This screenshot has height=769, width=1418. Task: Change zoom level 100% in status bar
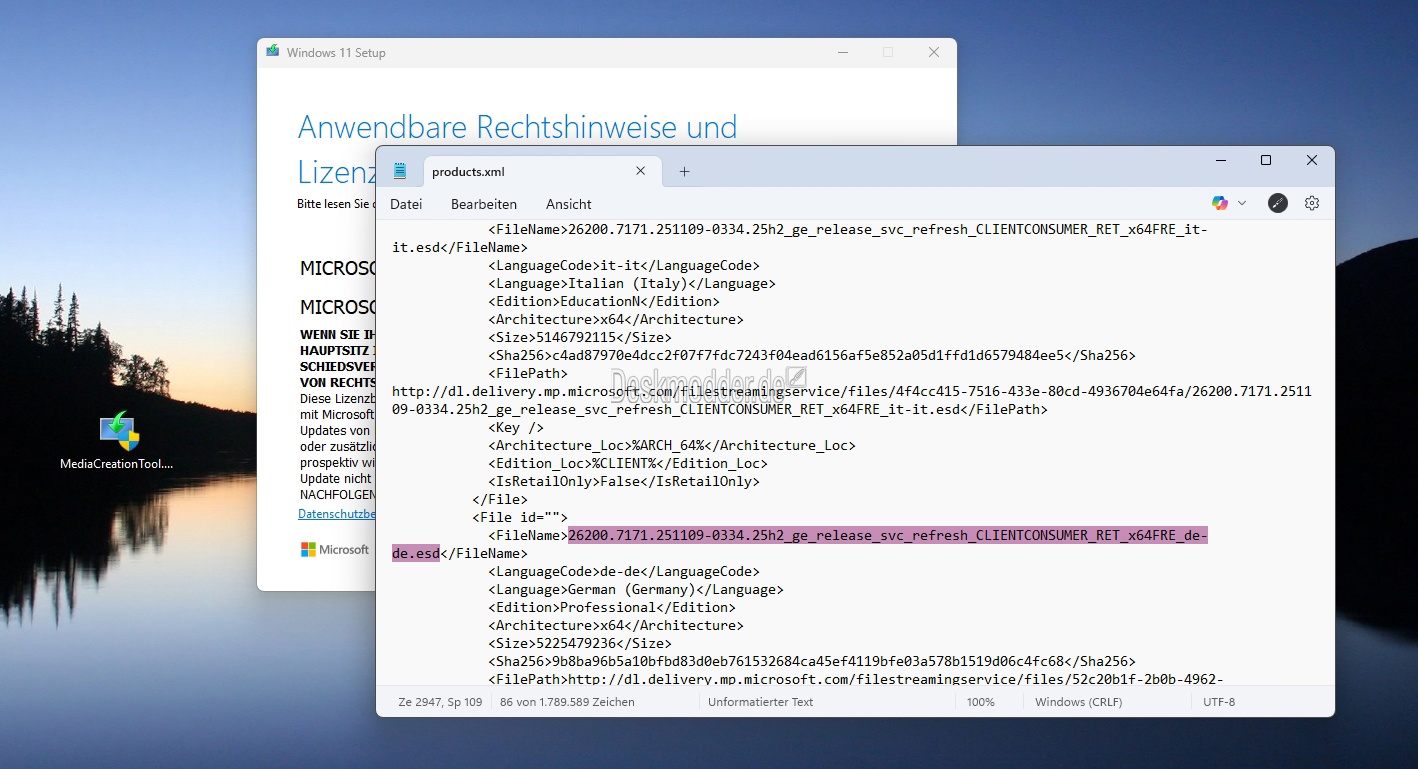click(980, 702)
